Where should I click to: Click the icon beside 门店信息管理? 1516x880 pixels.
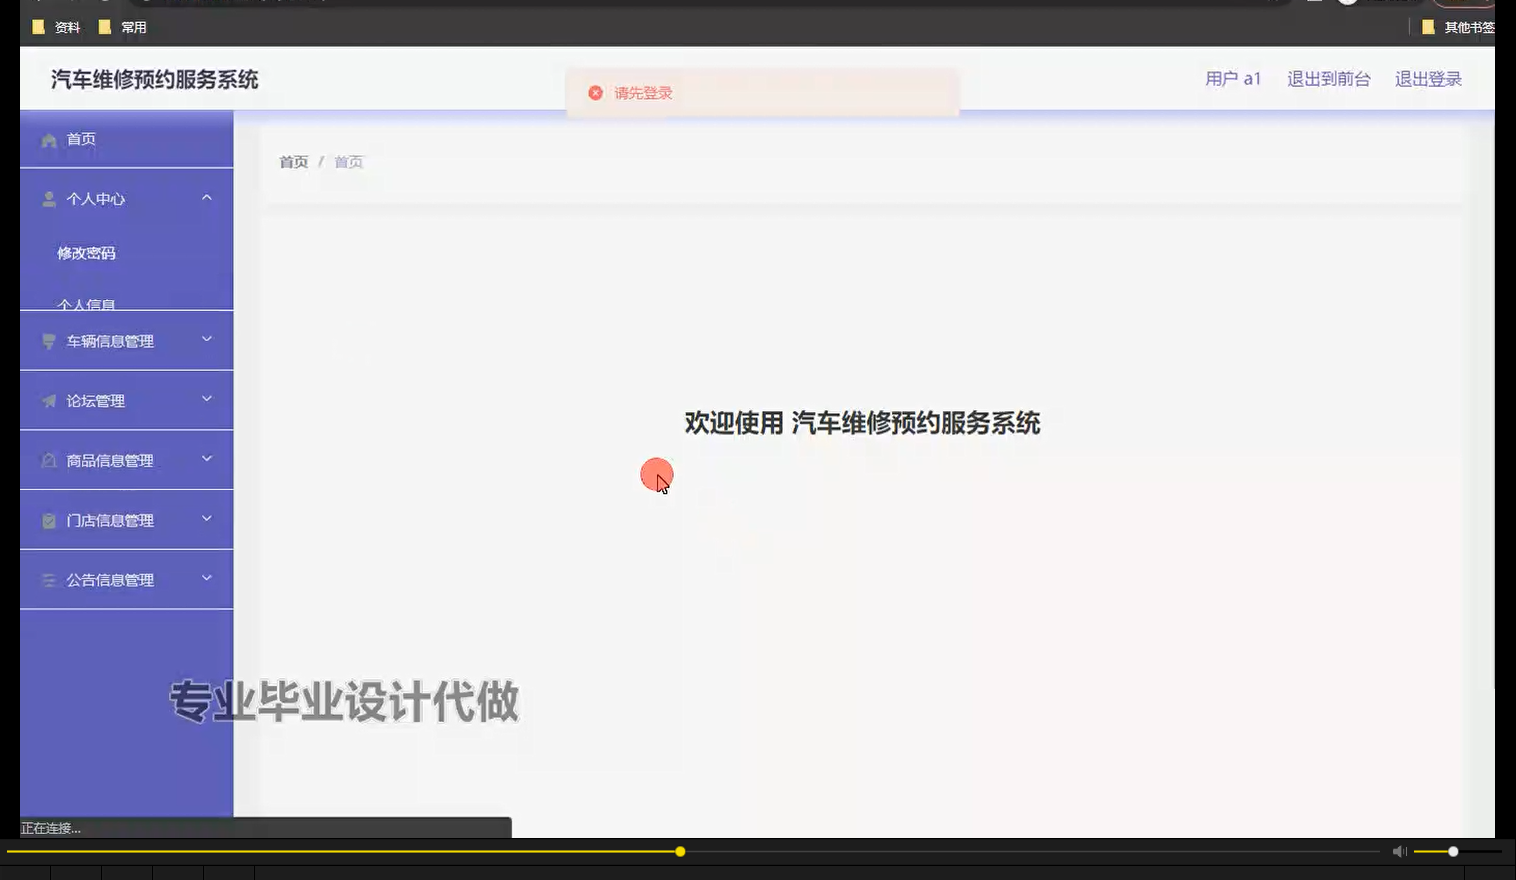(49, 520)
